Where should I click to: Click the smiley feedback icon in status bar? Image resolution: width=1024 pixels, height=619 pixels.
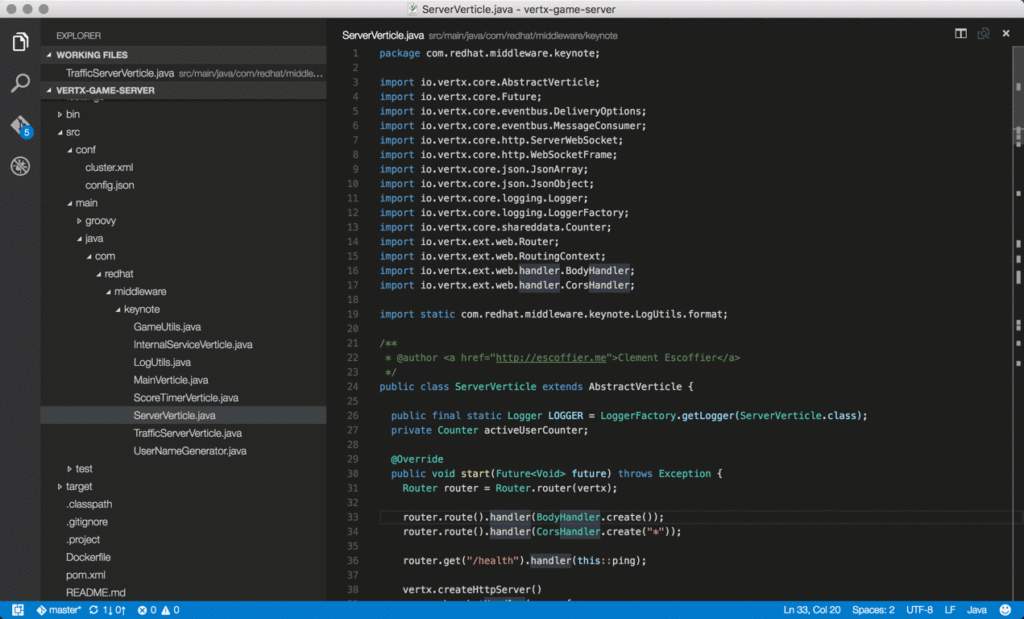[1003, 610]
